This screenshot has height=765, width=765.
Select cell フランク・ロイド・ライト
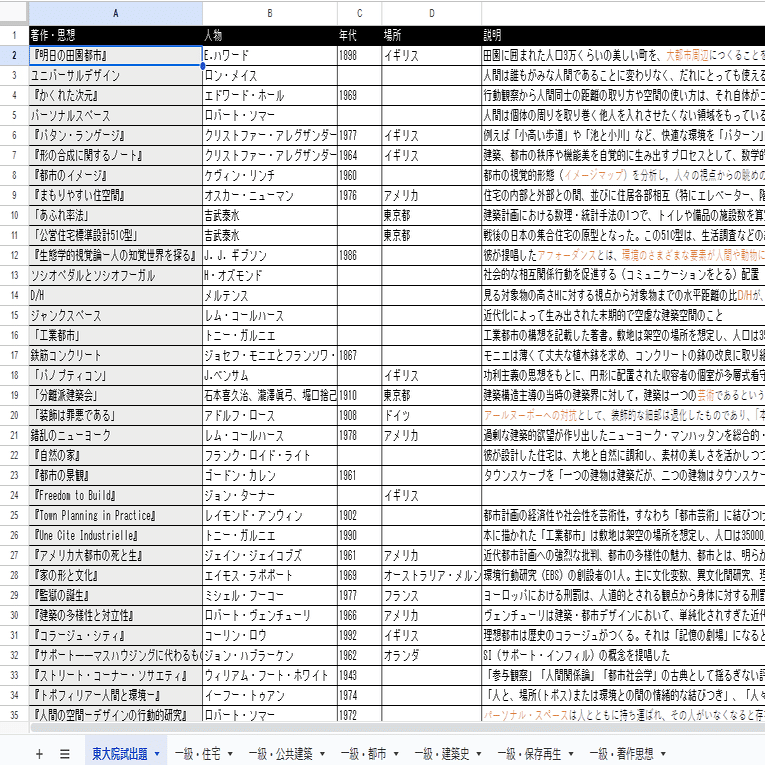click(x=270, y=456)
